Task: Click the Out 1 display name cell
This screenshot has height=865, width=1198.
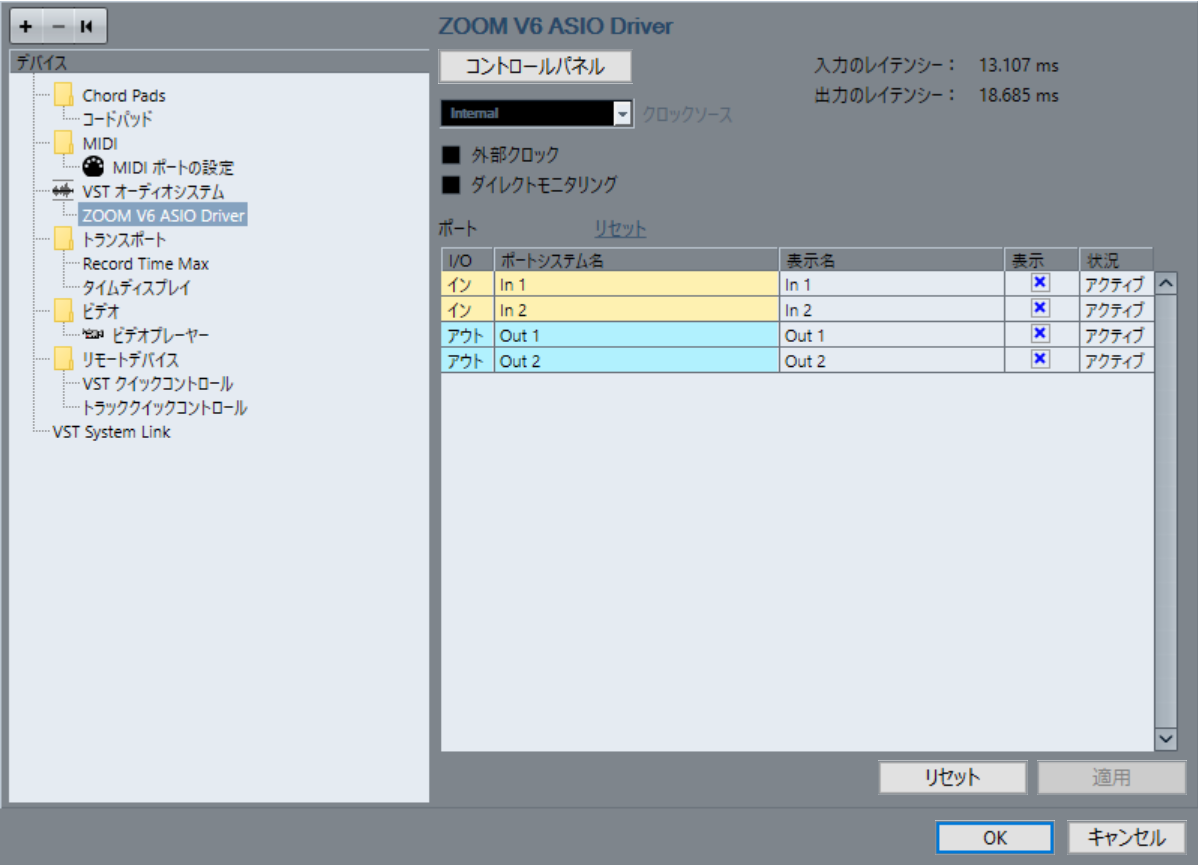Action: click(x=892, y=335)
